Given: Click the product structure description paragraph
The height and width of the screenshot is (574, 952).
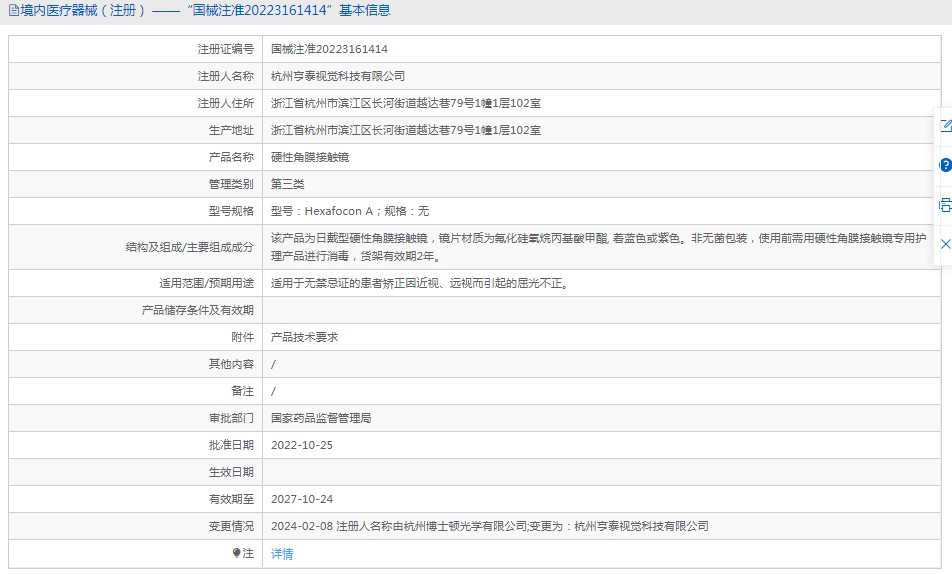Looking at the screenshot, I should (x=599, y=247).
